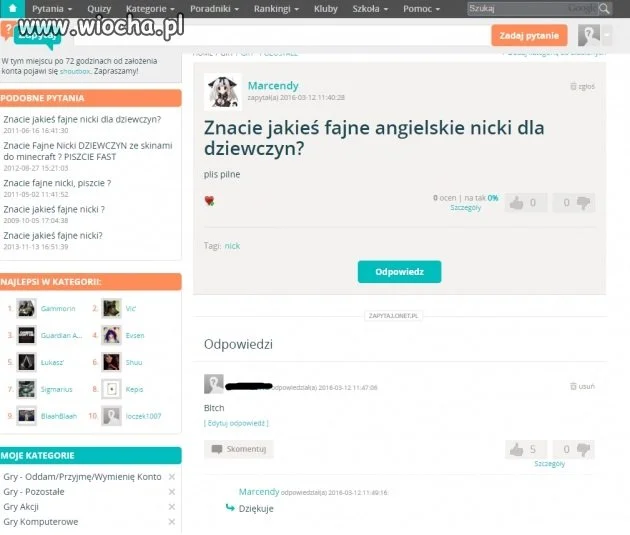Image resolution: width=630 pixels, height=535 pixels.
Task: Open the Kluby menu item
Action: pos(325,8)
